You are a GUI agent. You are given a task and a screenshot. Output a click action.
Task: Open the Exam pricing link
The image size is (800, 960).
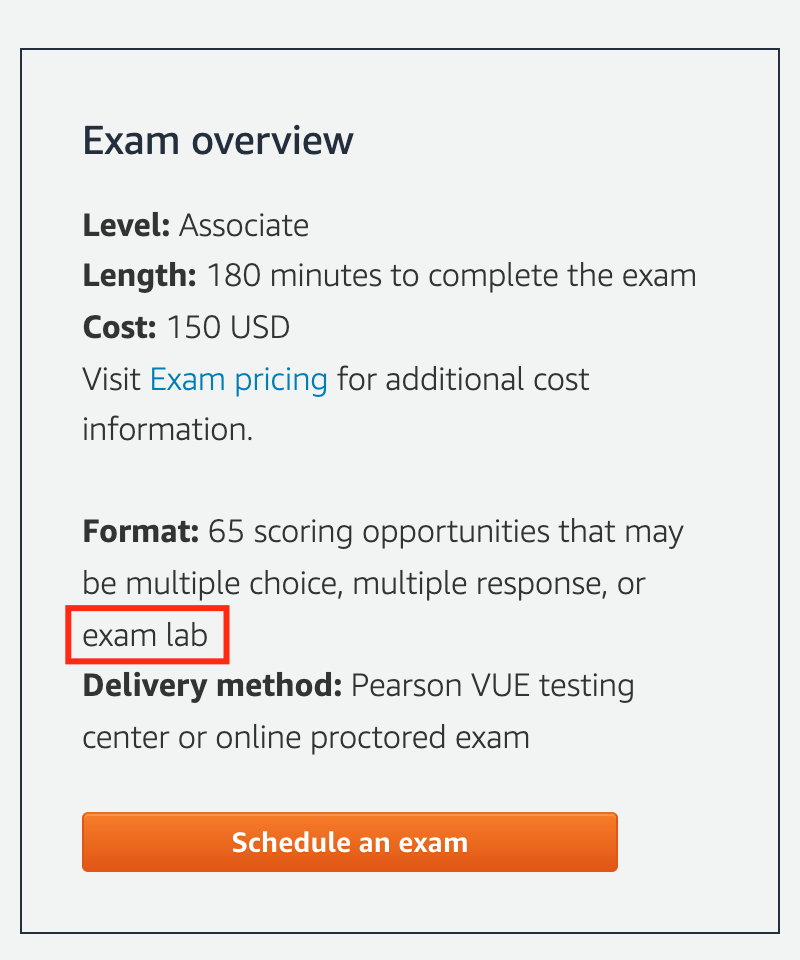click(x=238, y=380)
